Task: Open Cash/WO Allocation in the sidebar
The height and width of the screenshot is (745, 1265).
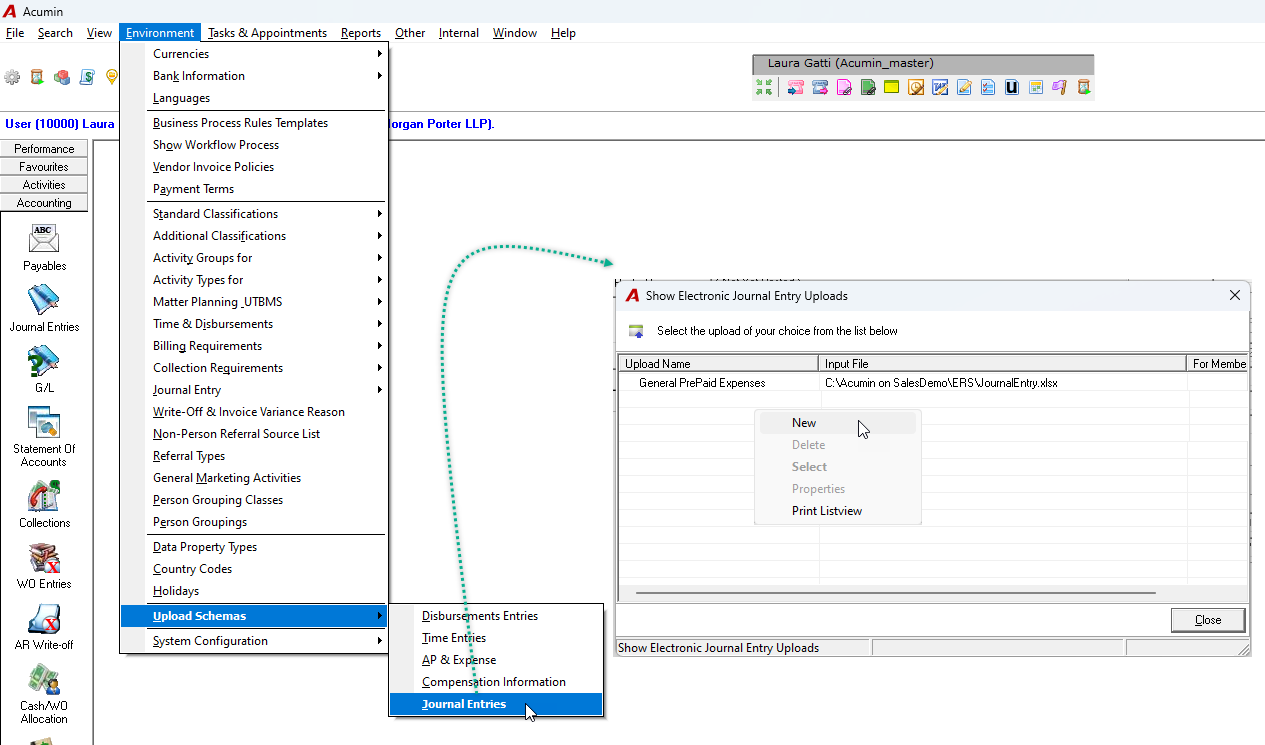Action: 44,694
